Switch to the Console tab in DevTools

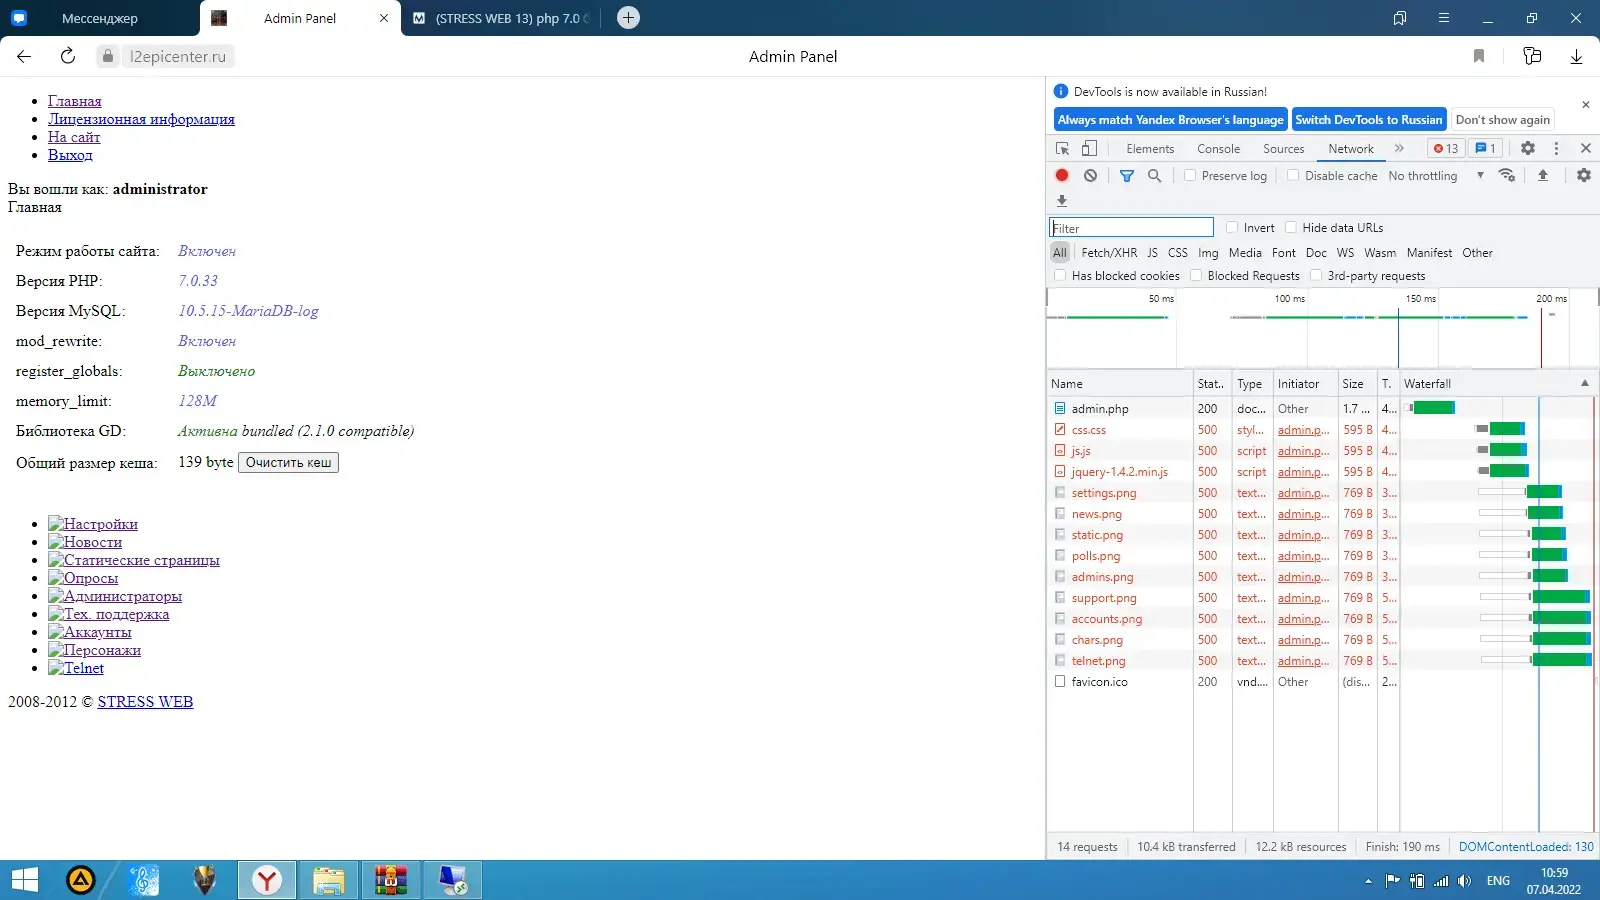1218,148
